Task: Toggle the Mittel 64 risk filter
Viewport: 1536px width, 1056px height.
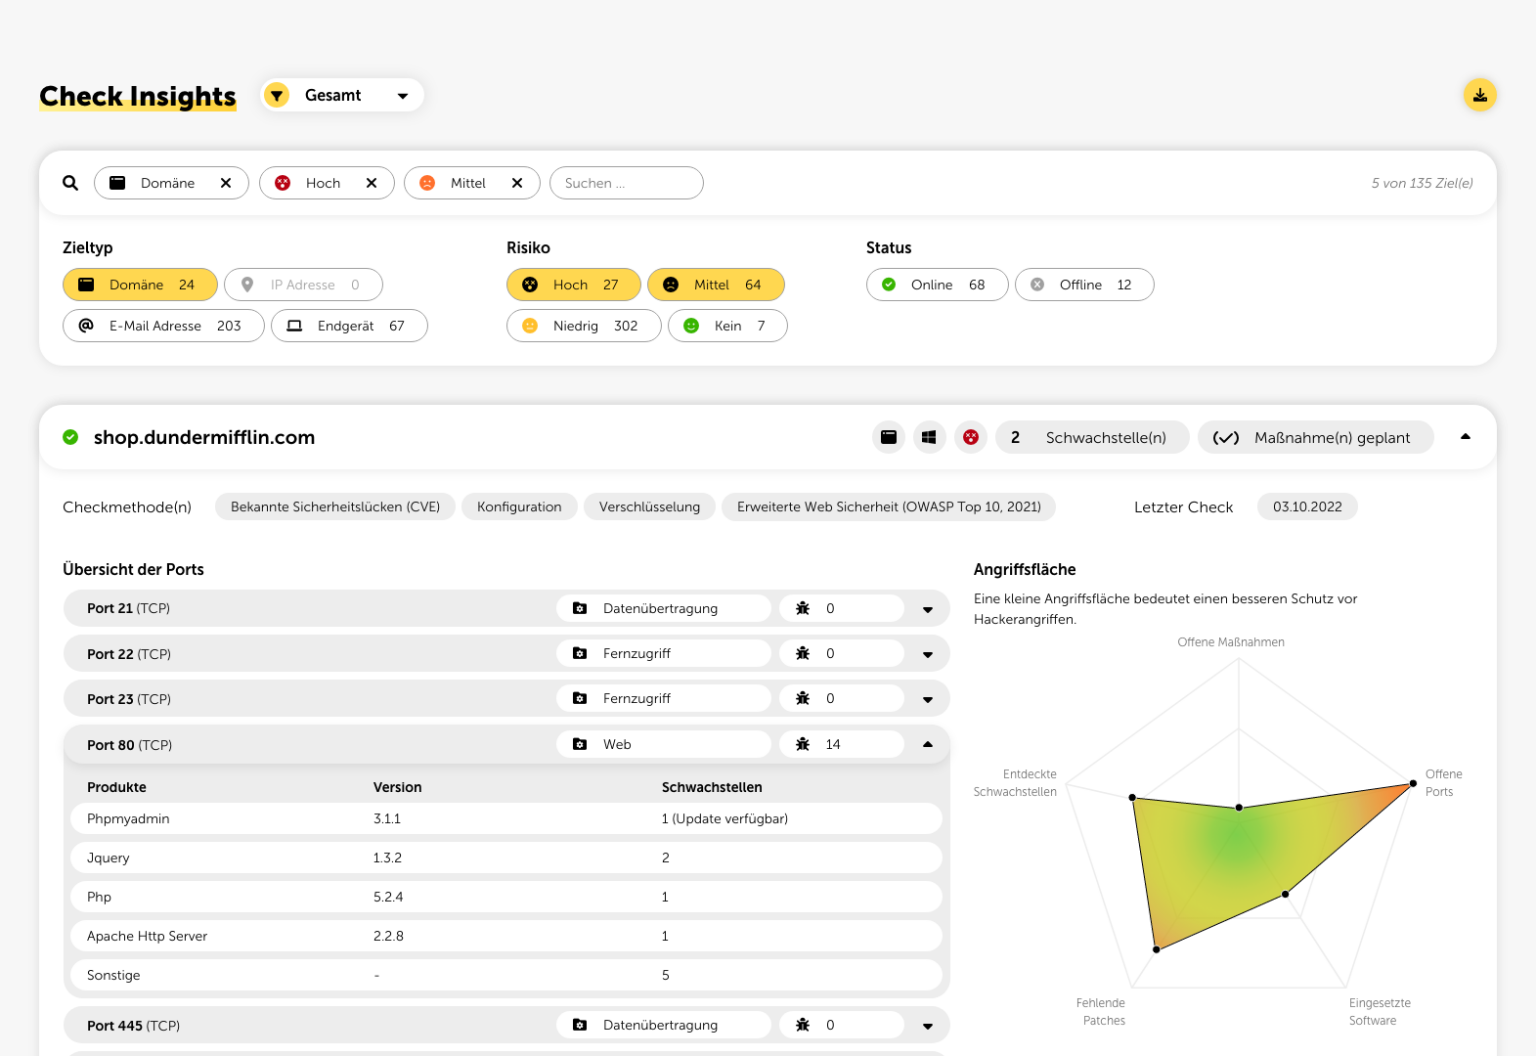Action: click(716, 285)
